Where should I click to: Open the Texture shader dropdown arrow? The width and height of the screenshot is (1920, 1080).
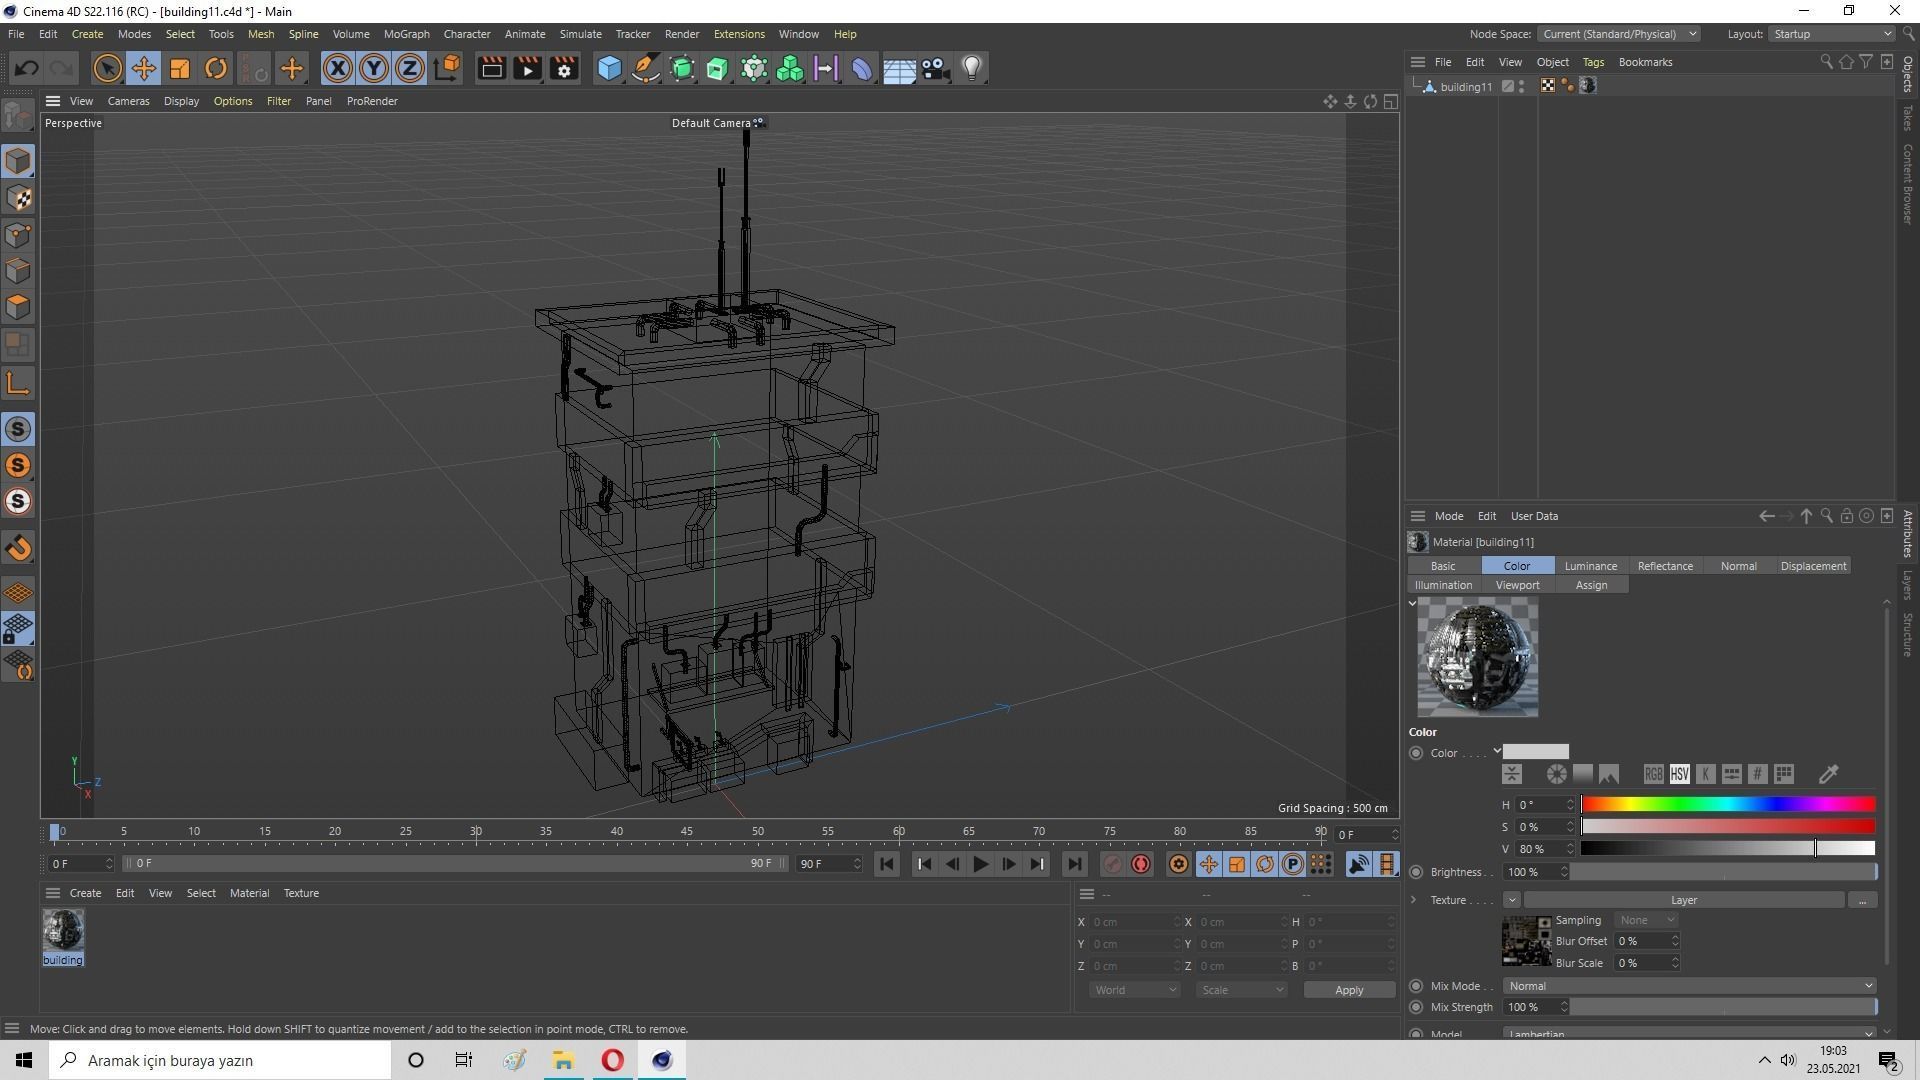click(1511, 900)
